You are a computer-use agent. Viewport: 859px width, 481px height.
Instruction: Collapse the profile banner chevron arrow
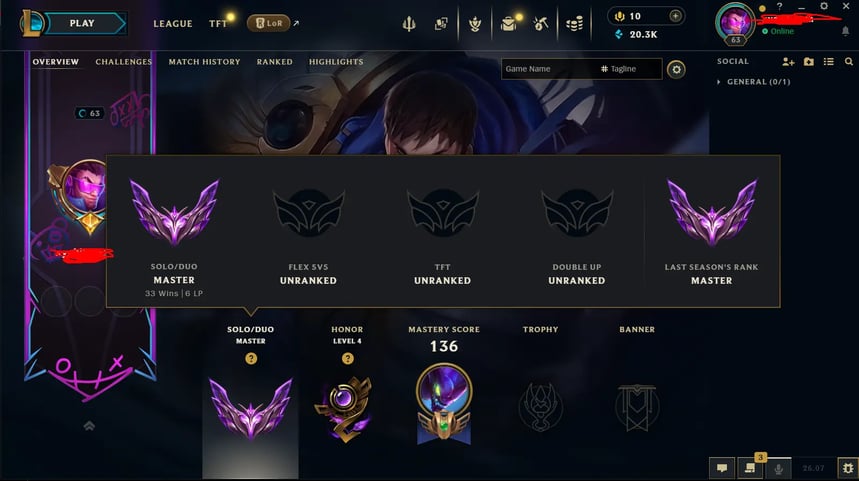89,426
